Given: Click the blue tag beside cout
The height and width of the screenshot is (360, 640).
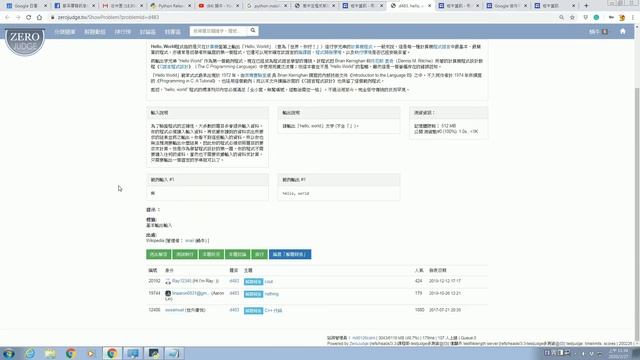Looking at the screenshot, I should [253, 282].
